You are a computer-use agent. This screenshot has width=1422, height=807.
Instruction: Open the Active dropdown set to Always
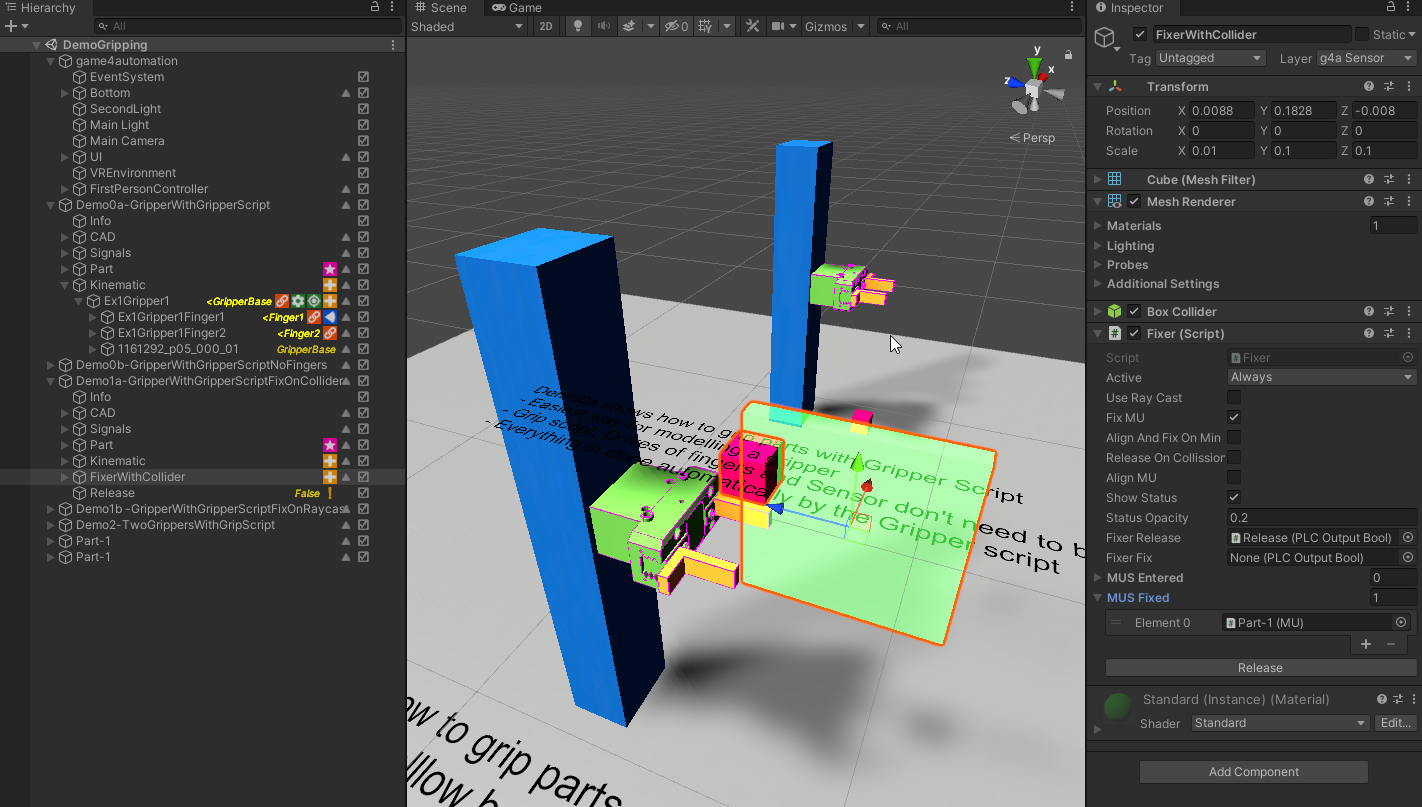pos(1322,378)
